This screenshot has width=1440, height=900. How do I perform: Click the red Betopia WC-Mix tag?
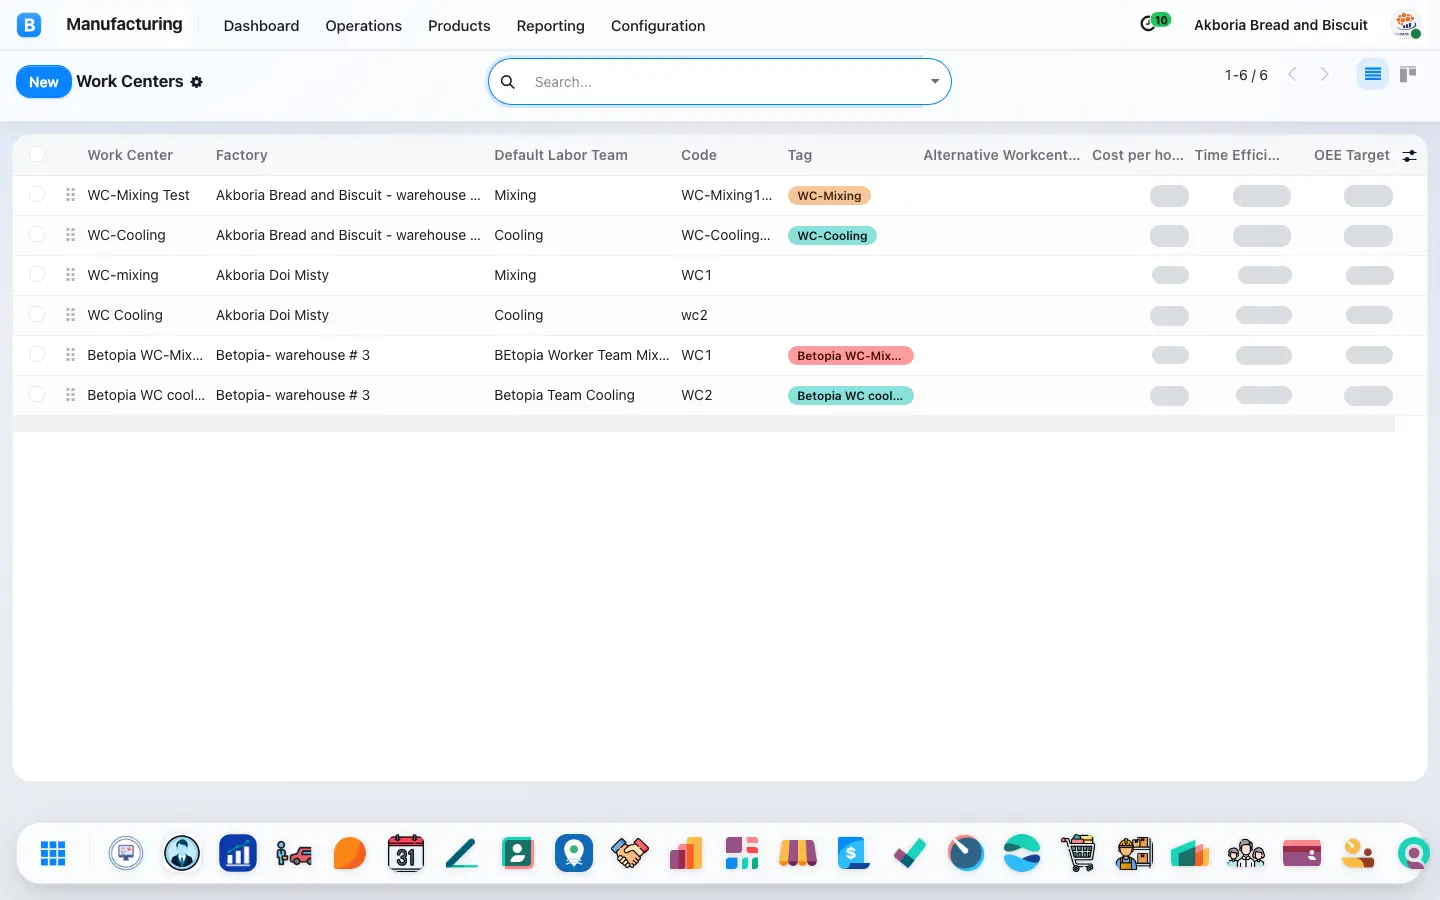tap(850, 356)
